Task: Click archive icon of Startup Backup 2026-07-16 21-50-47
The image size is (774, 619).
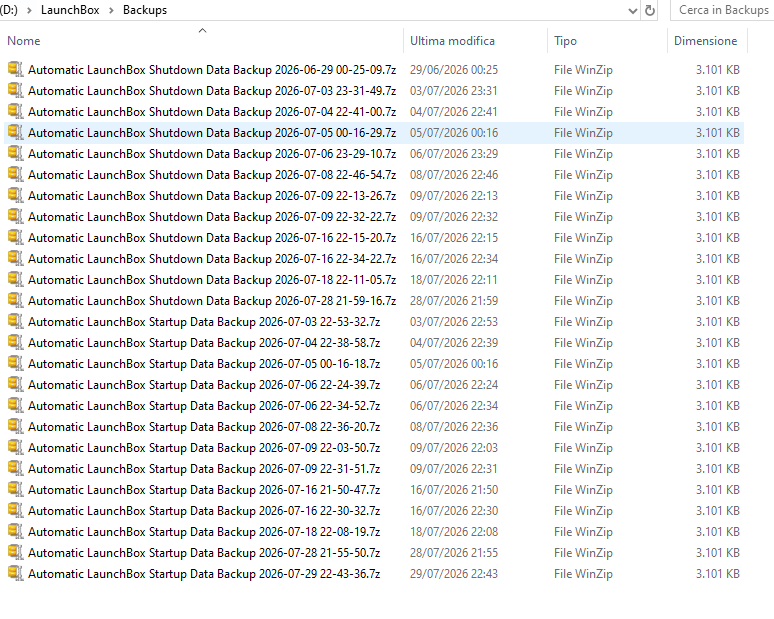Action: pos(15,489)
